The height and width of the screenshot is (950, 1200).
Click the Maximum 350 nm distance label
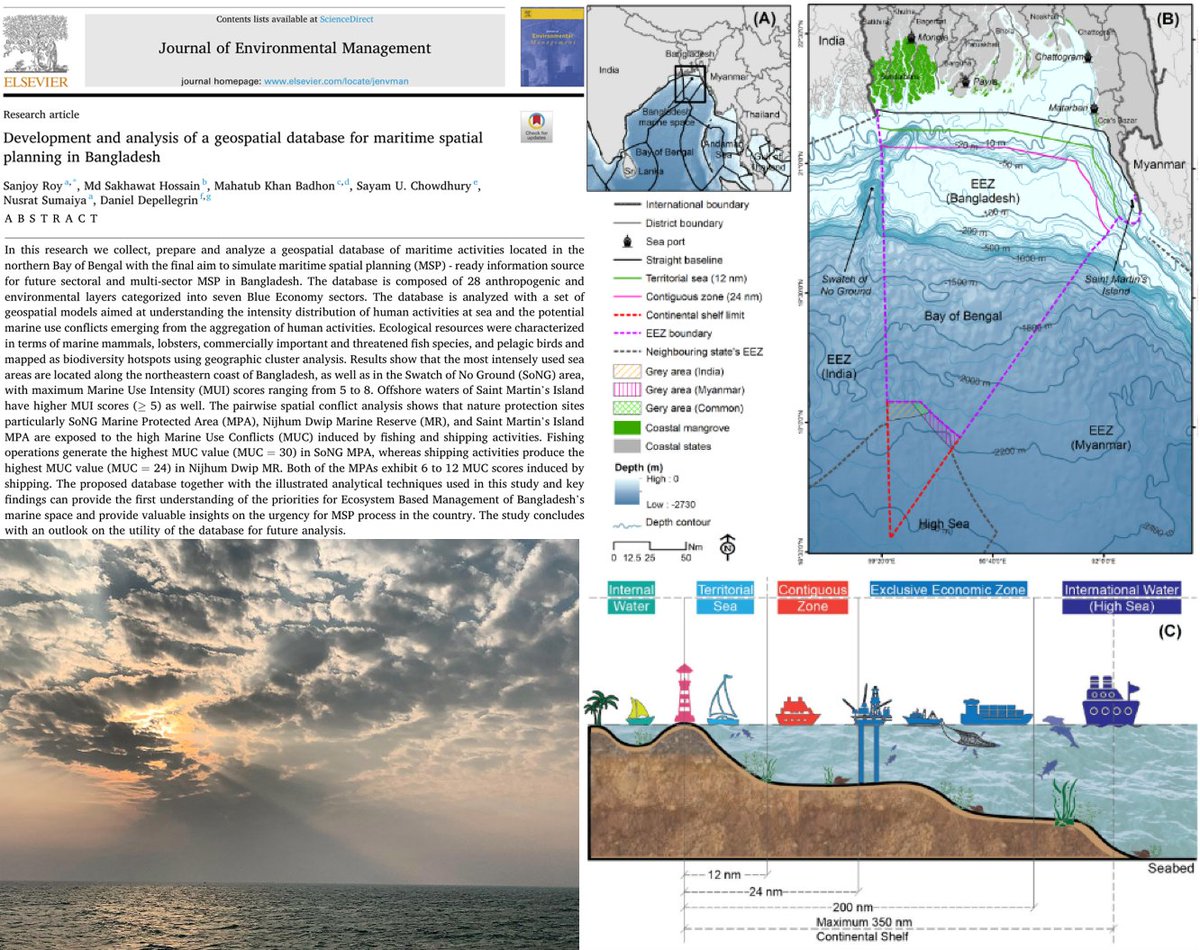coord(865,922)
